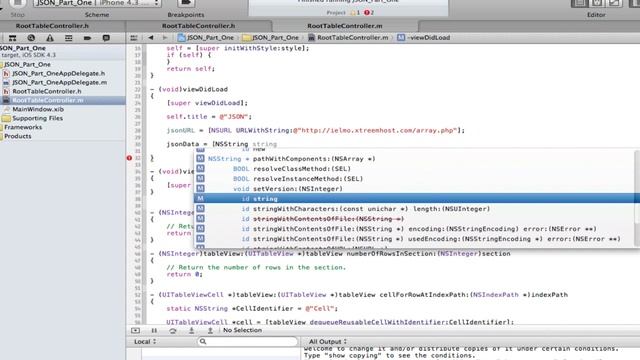
Task: Select the RootTableController.m tab
Action: click(x=344, y=26)
